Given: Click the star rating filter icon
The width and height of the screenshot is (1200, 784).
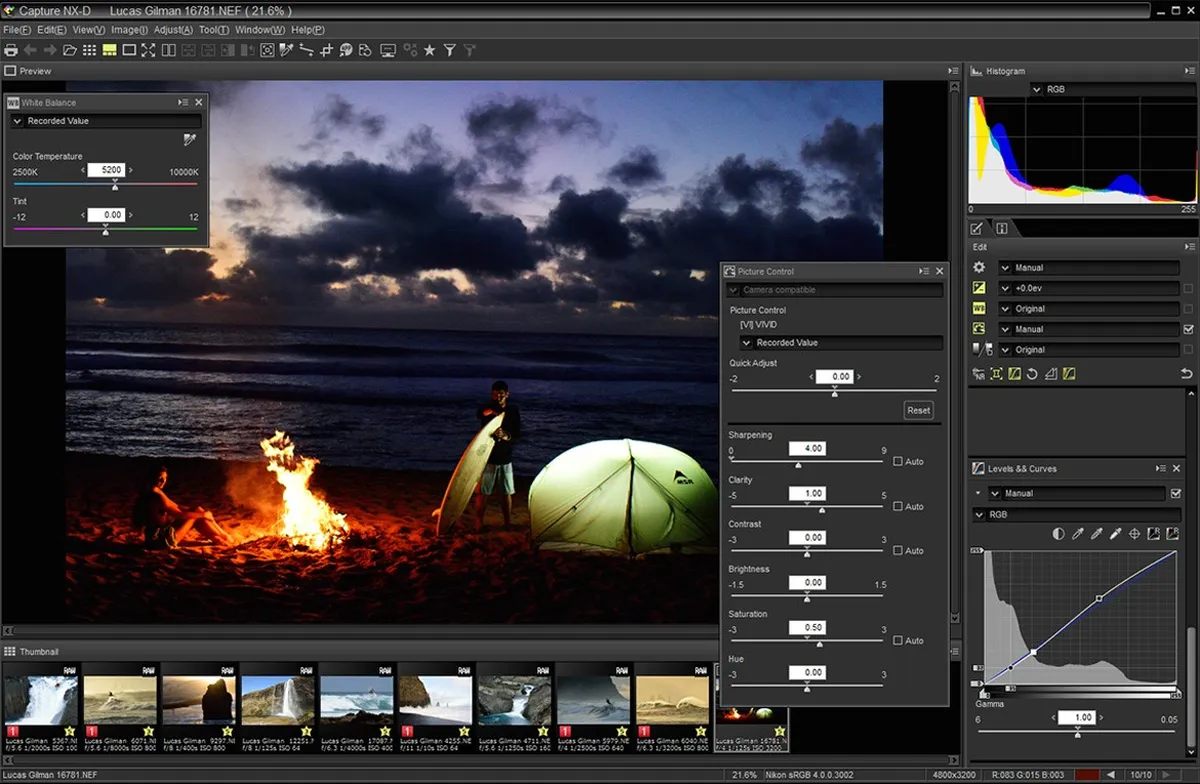Looking at the screenshot, I should (430, 50).
